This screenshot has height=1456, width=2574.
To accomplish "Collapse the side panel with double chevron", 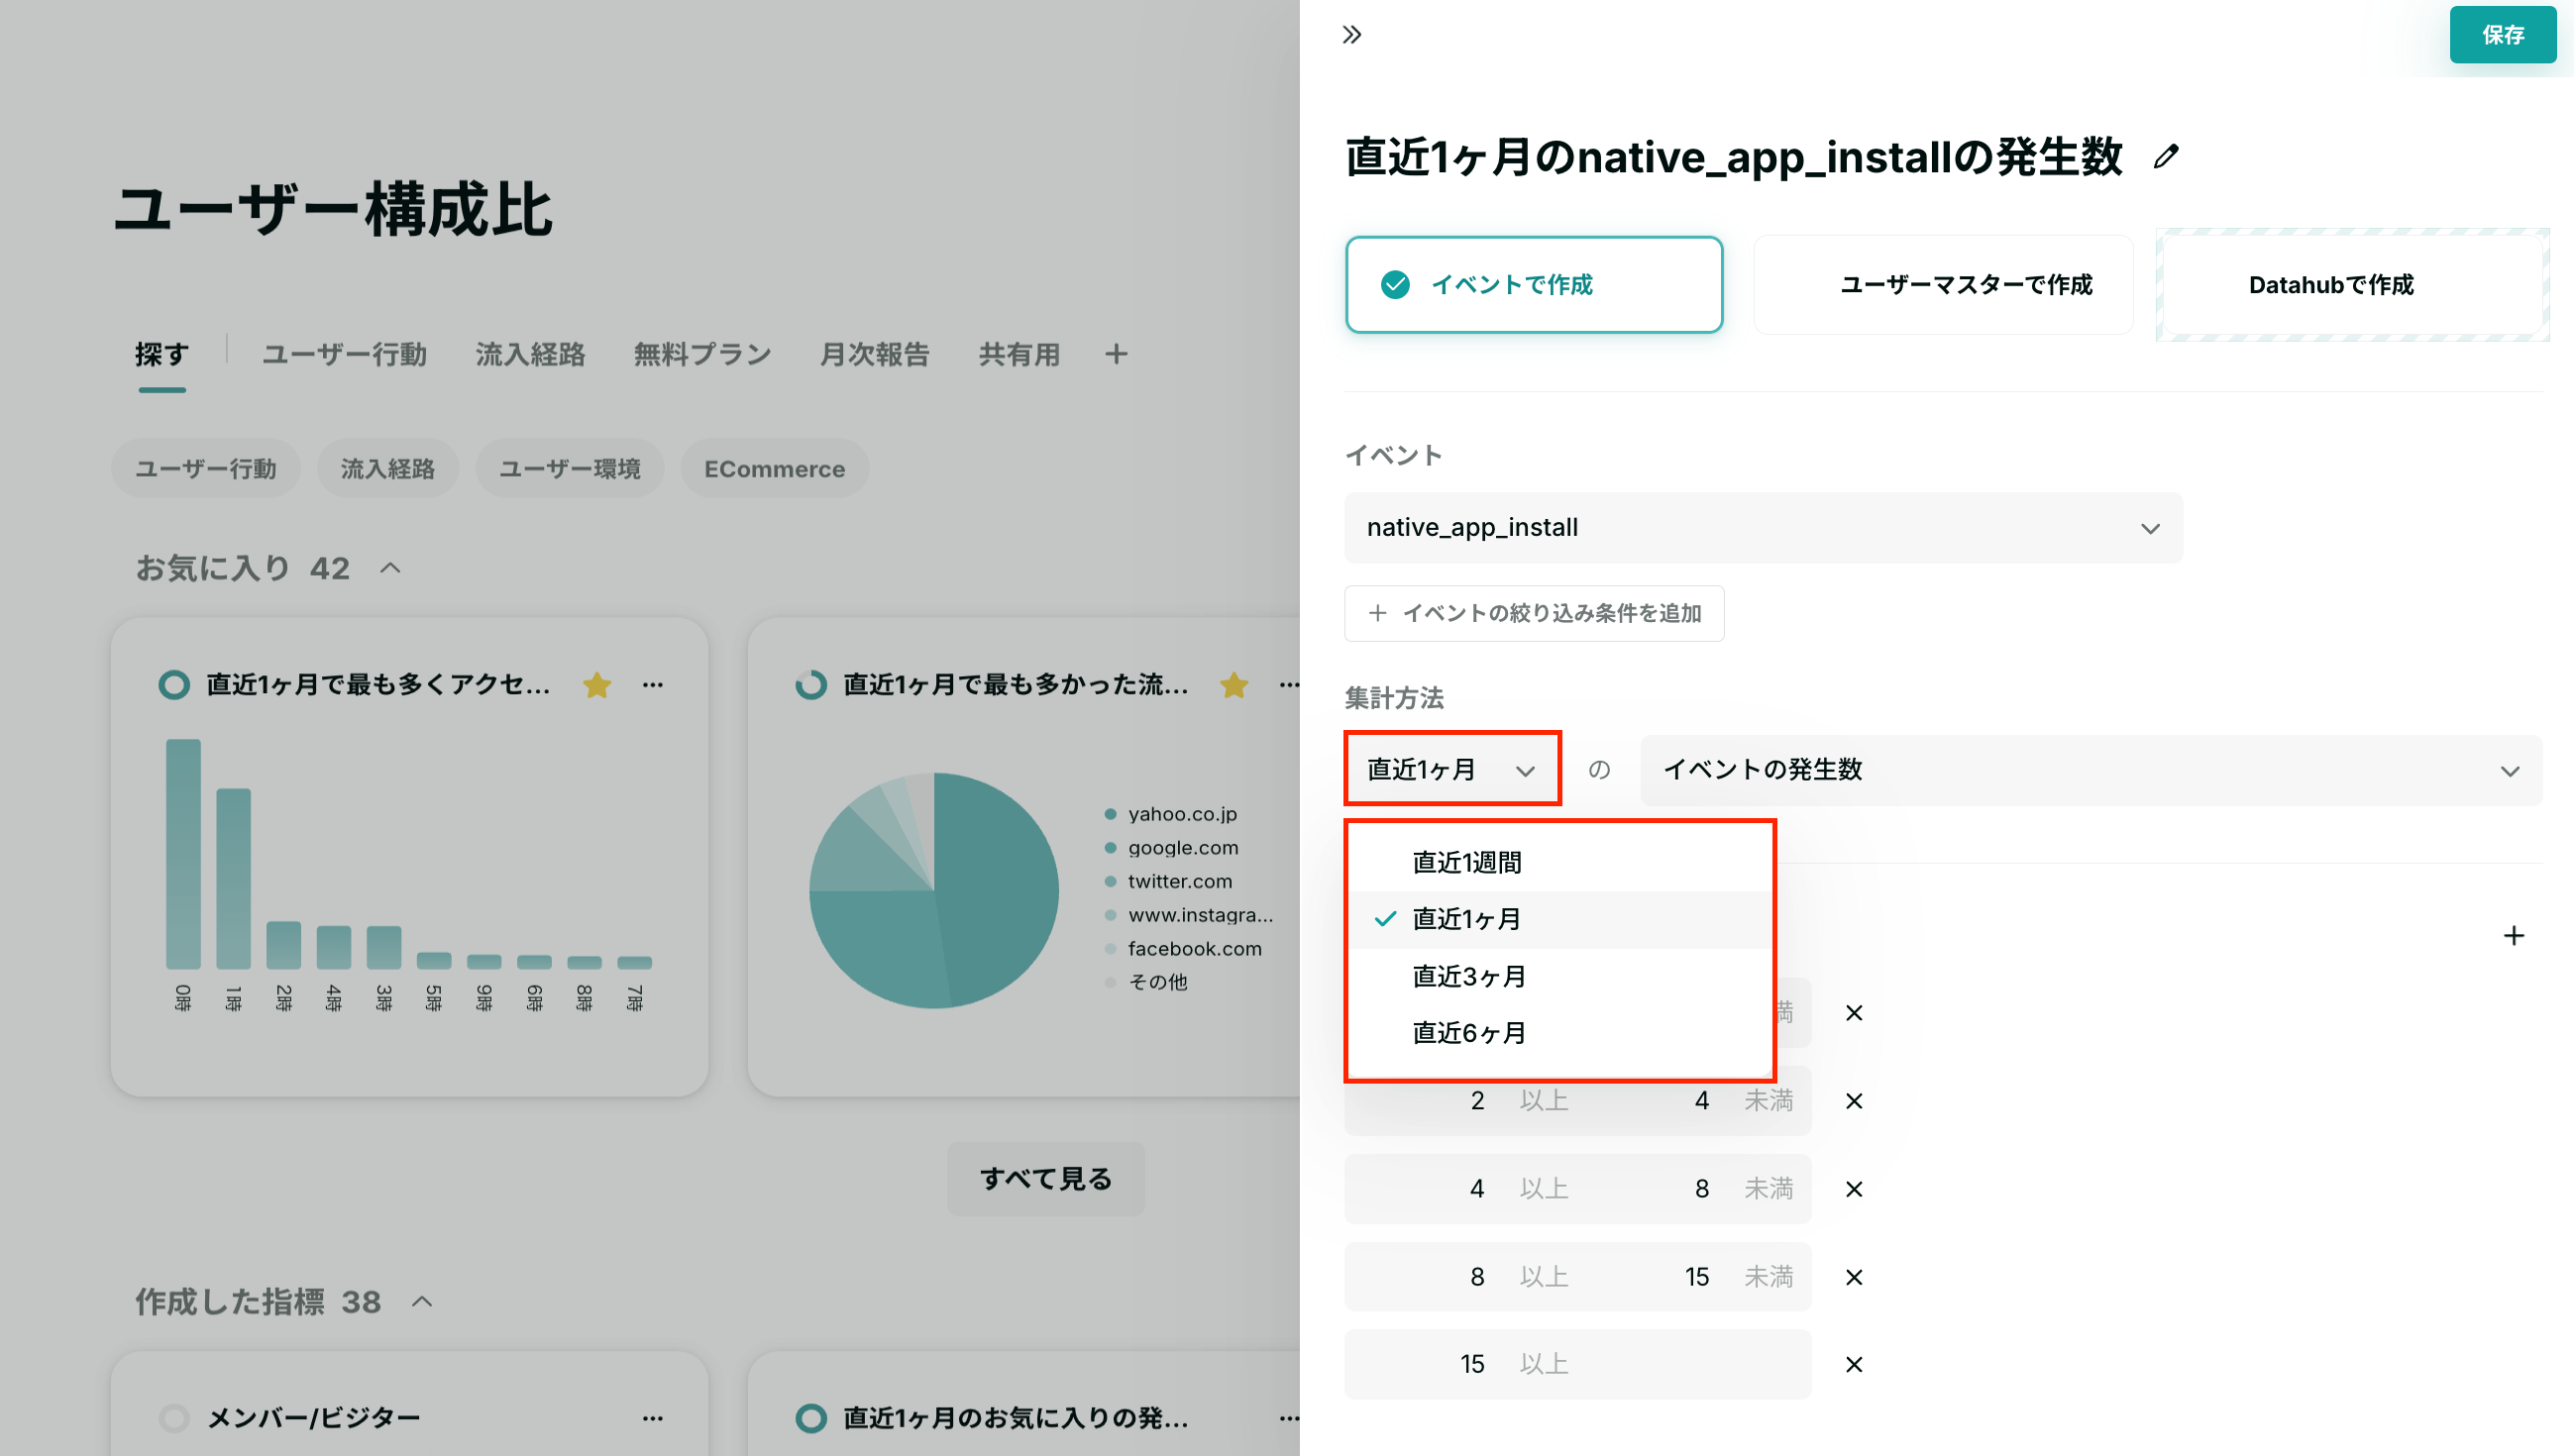I will 1352,35.
